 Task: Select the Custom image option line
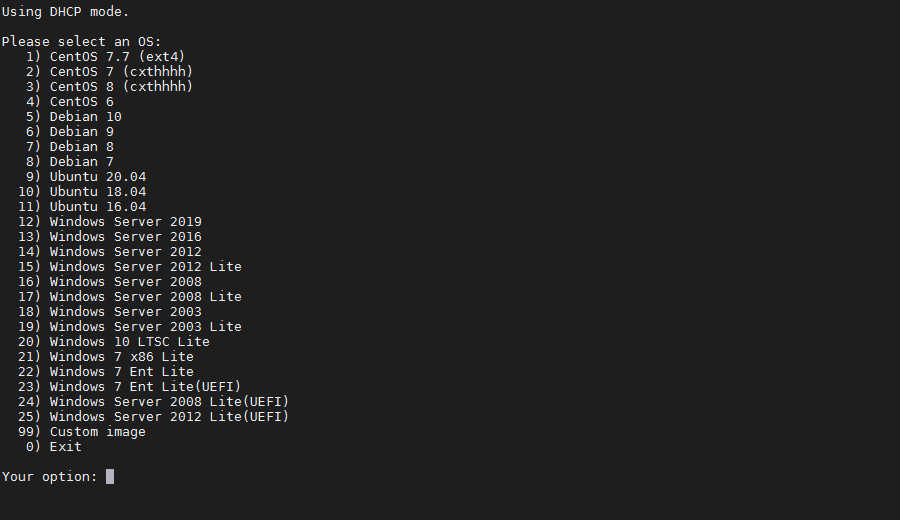point(97,432)
